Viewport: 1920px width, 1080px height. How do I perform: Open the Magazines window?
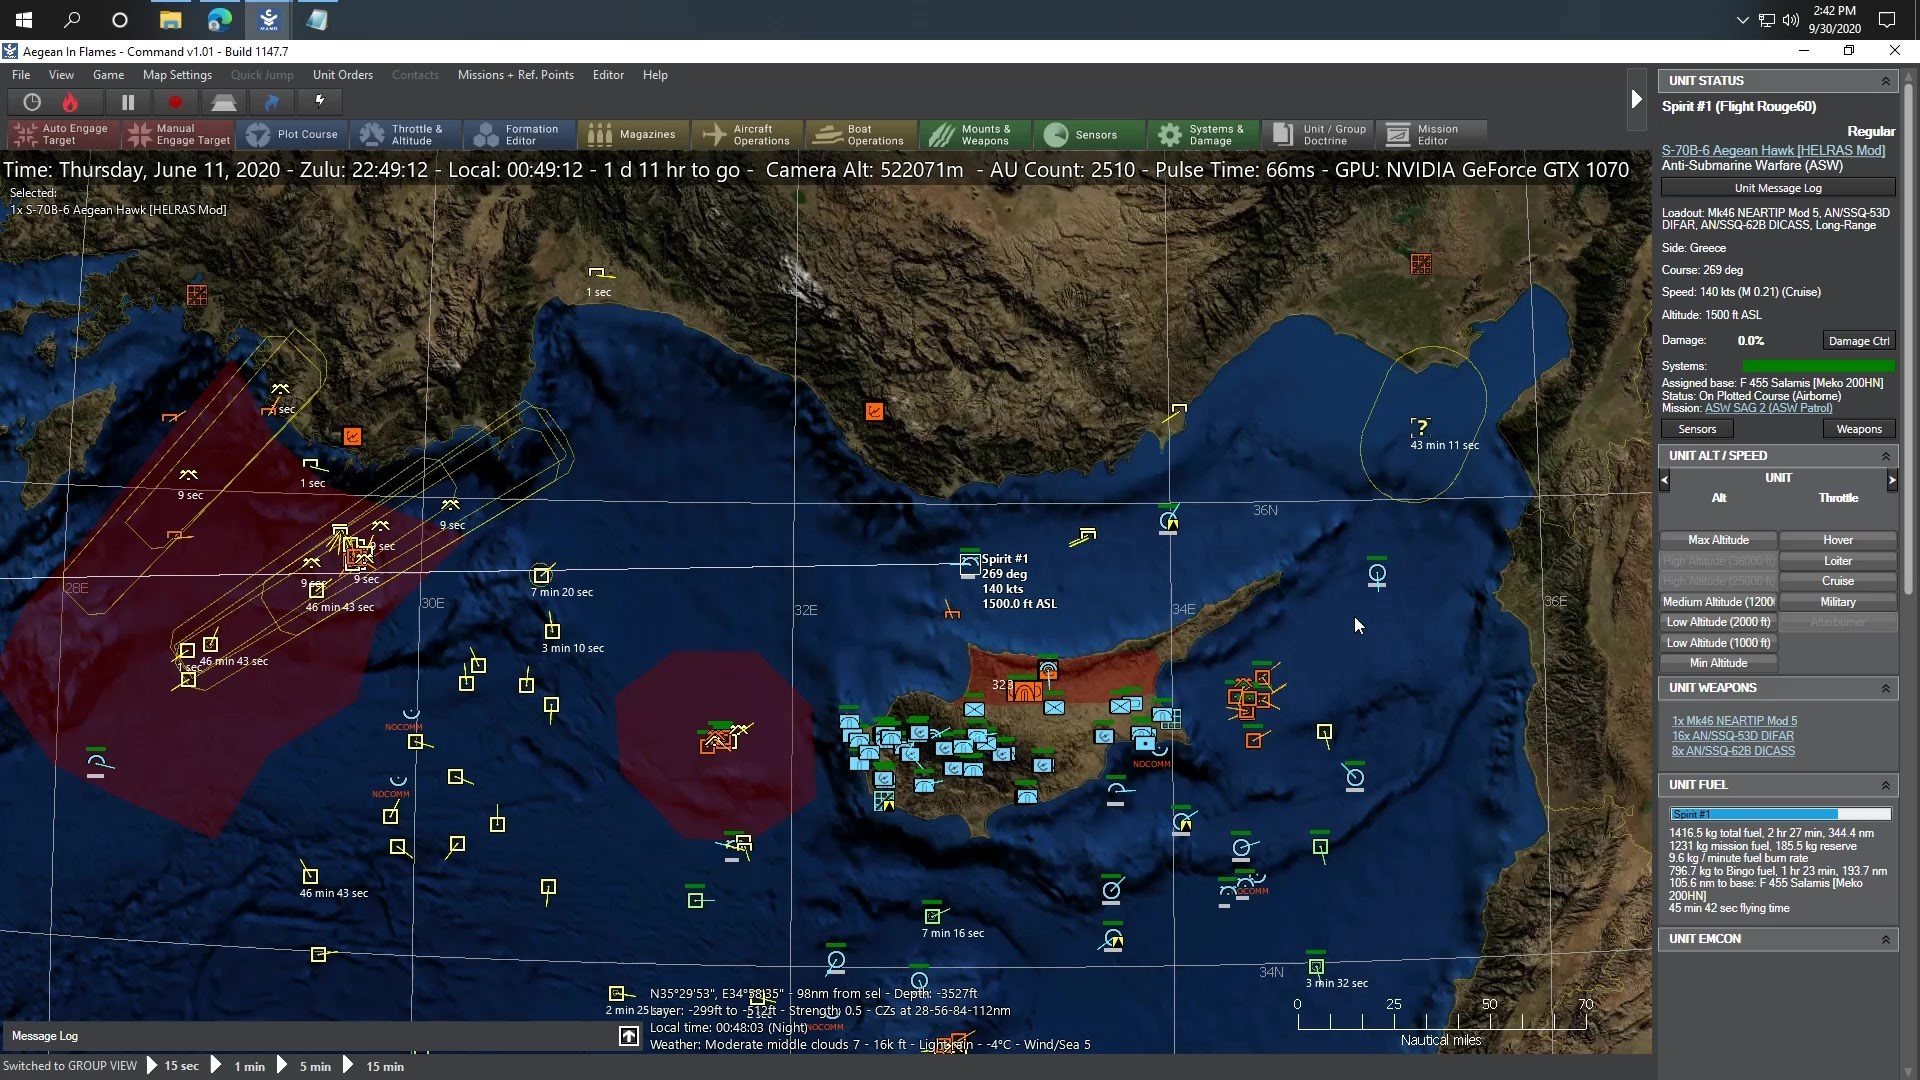coord(633,134)
